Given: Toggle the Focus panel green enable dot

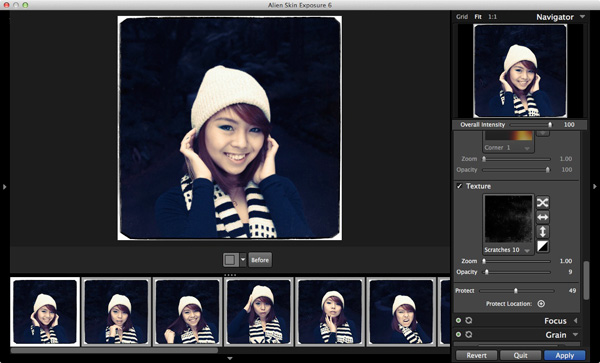Looking at the screenshot, I should [x=458, y=321].
